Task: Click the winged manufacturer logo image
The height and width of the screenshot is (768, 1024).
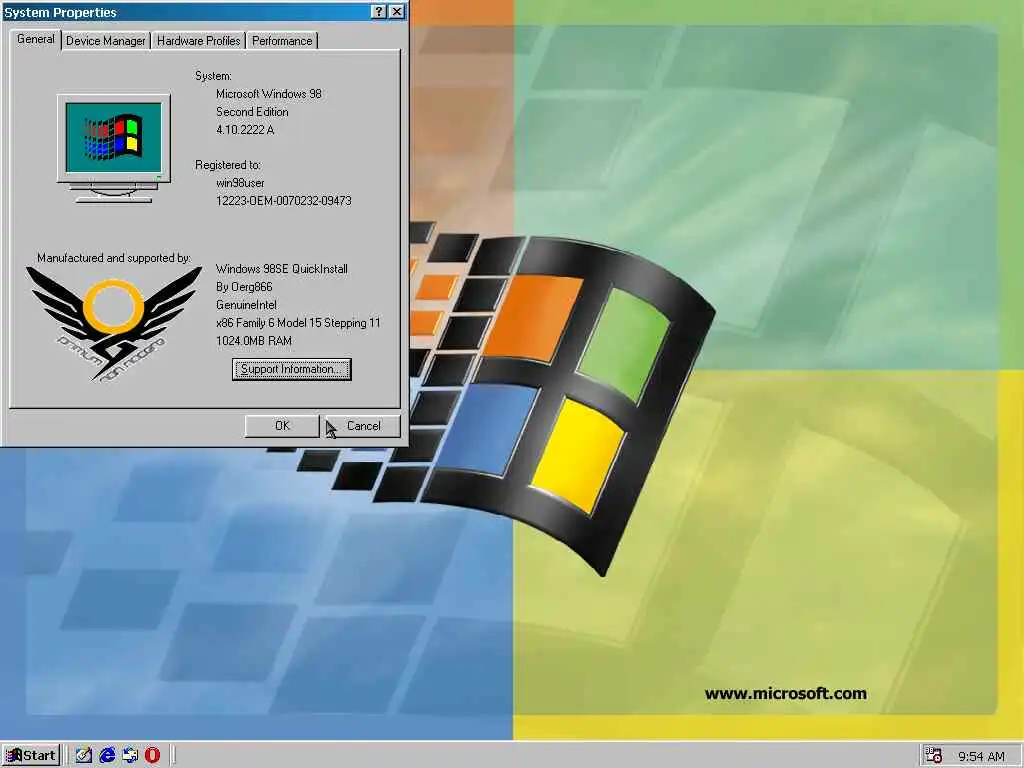Action: pyautogui.click(x=114, y=324)
